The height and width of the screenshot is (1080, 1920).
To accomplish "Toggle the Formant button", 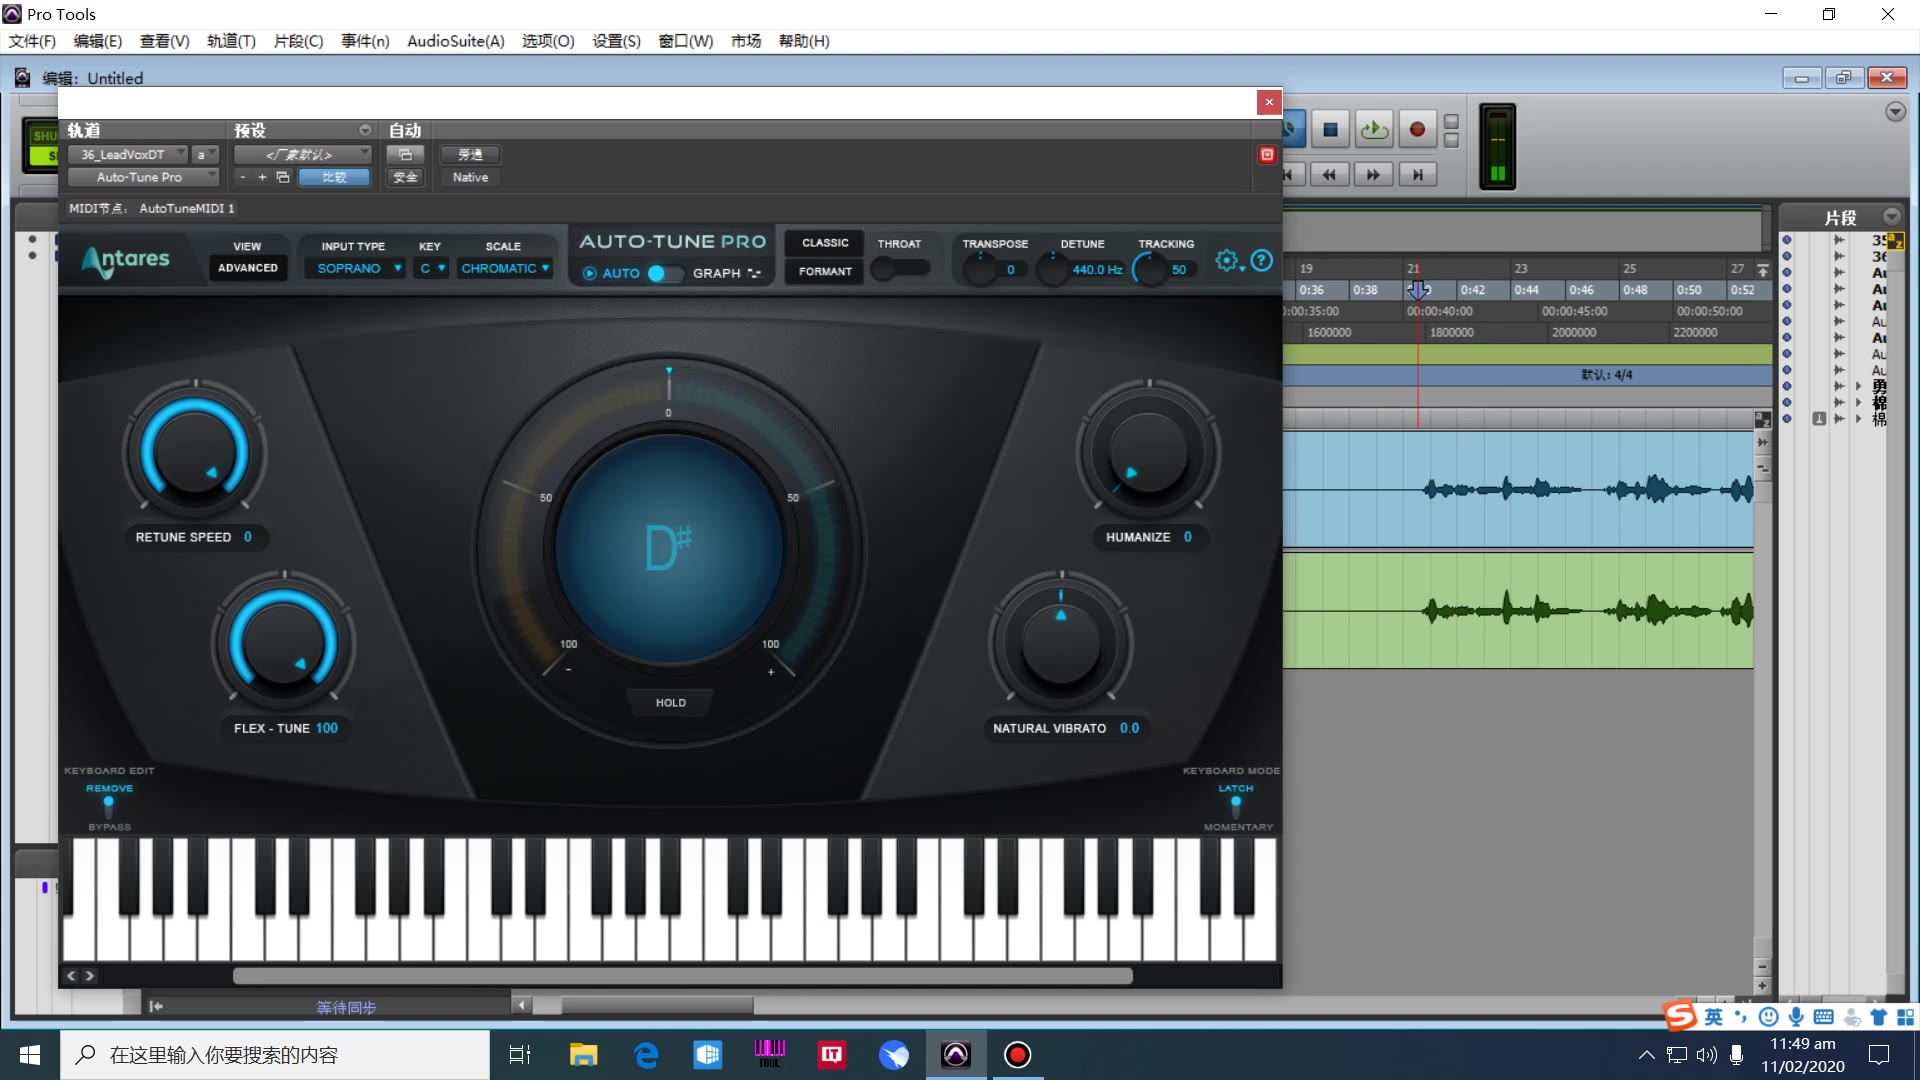I will (825, 271).
